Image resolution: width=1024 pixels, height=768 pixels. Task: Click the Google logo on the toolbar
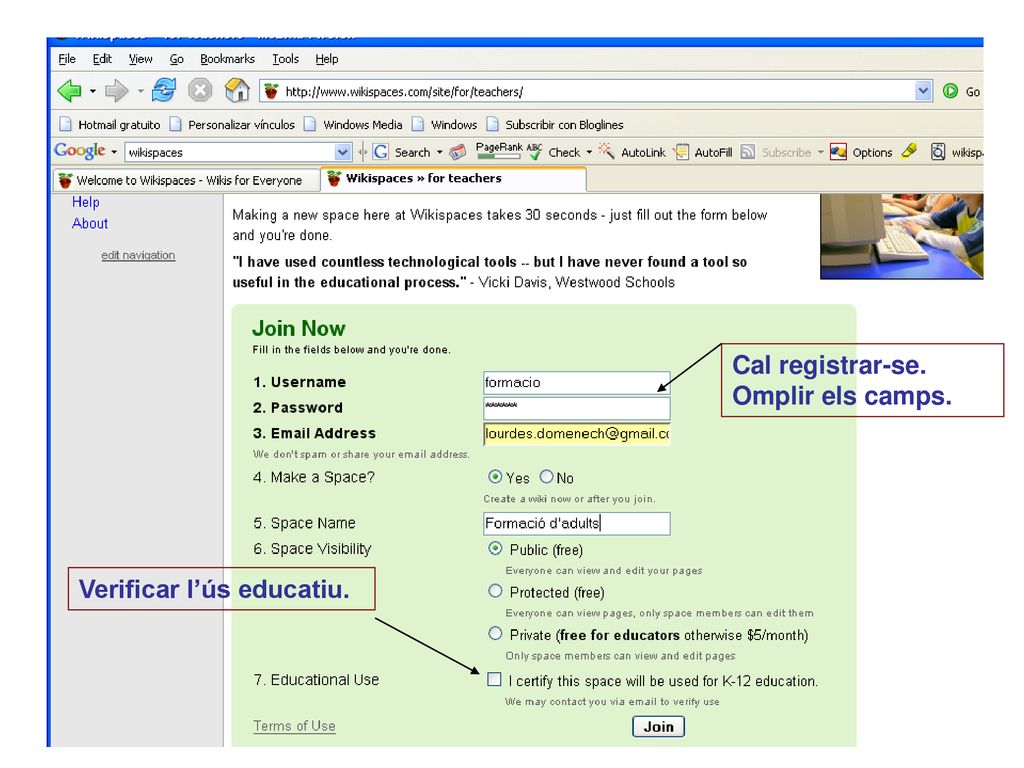pyautogui.click(x=80, y=151)
